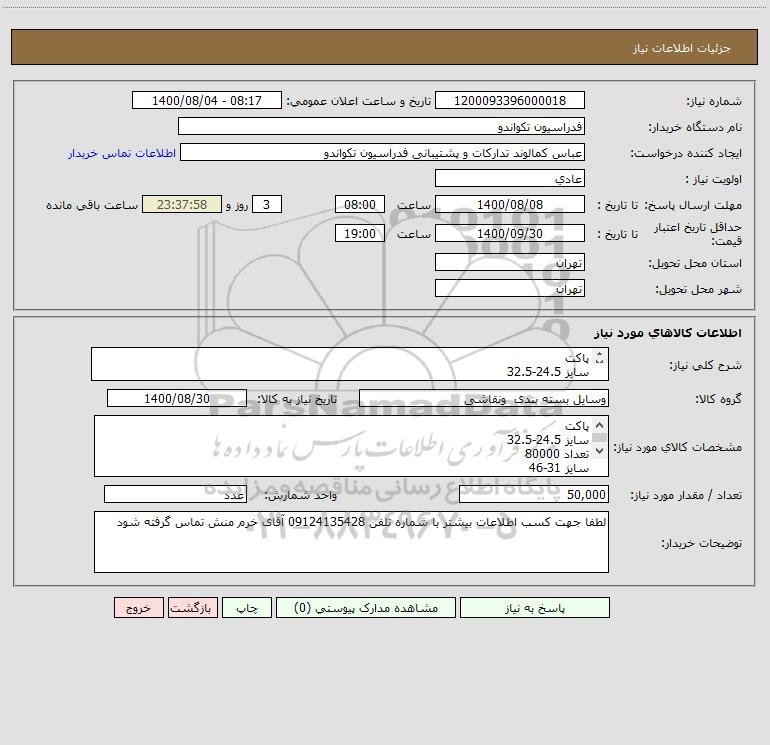The width and height of the screenshot is (770, 745).
Task: Click the ساعت باقی مانده label
Action: 92,205
